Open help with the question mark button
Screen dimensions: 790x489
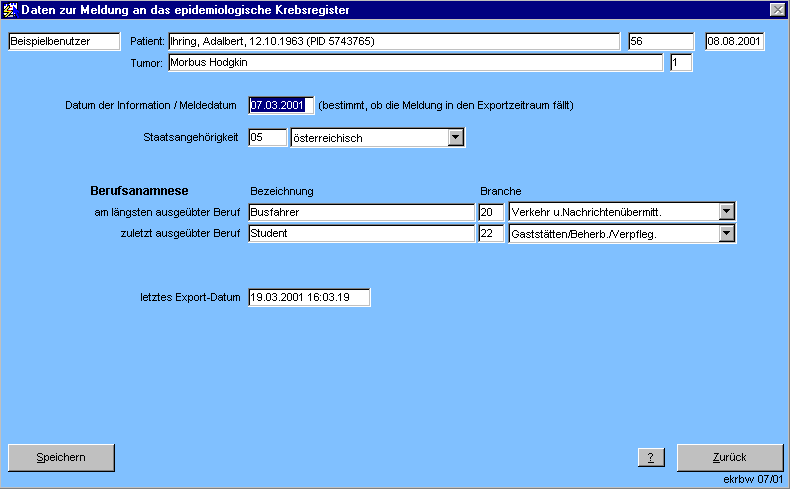(651, 457)
